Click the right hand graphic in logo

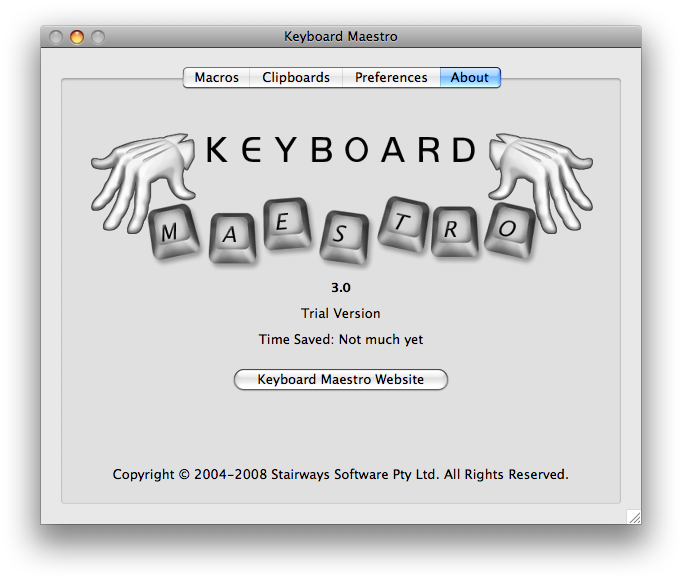tap(540, 182)
